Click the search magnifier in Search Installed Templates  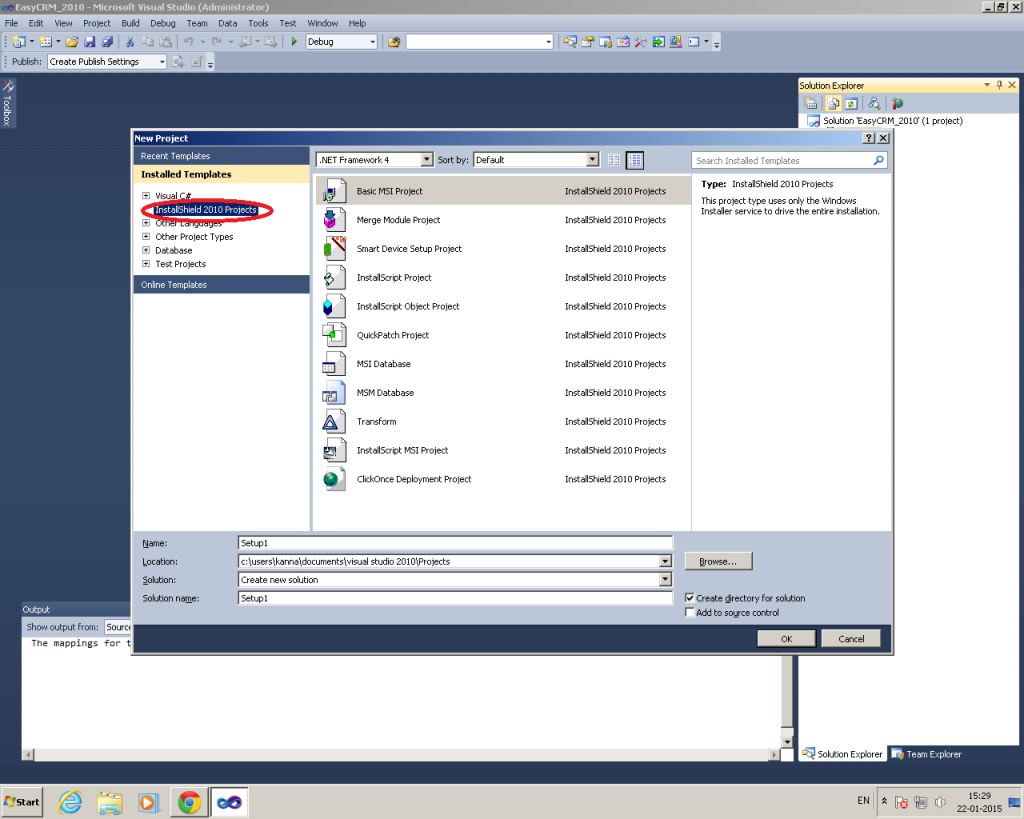(x=878, y=160)
